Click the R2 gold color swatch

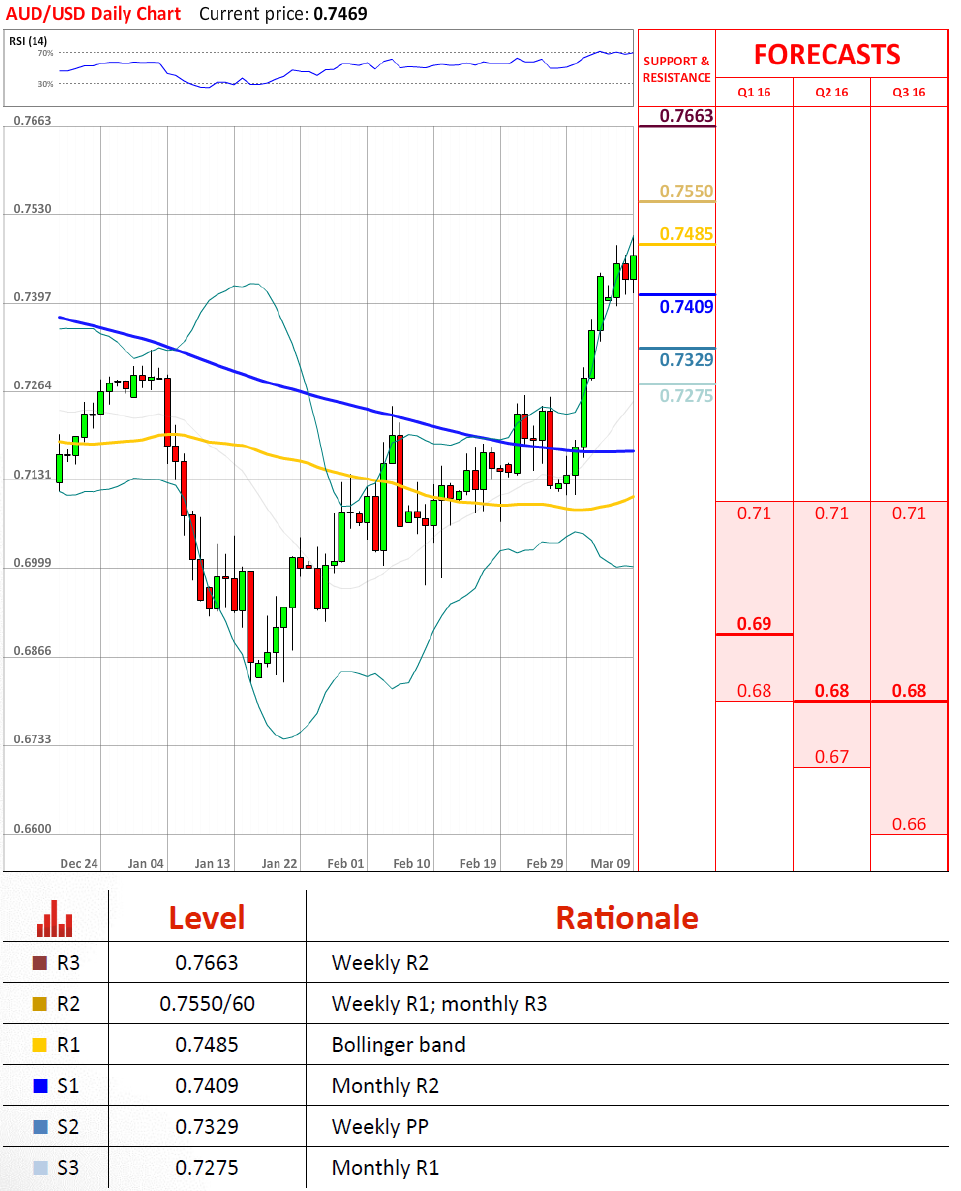coord(40,1004)
